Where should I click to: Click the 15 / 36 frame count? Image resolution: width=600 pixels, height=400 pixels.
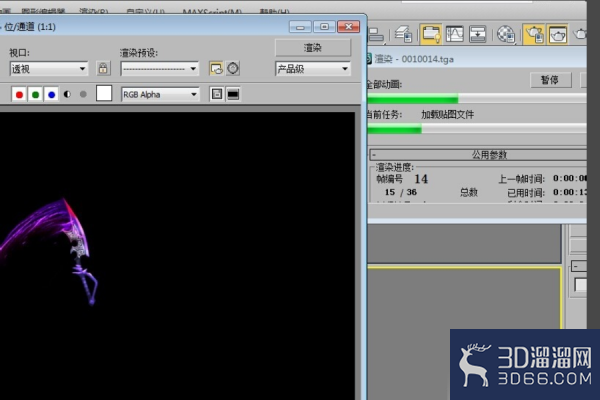(400, 192)
